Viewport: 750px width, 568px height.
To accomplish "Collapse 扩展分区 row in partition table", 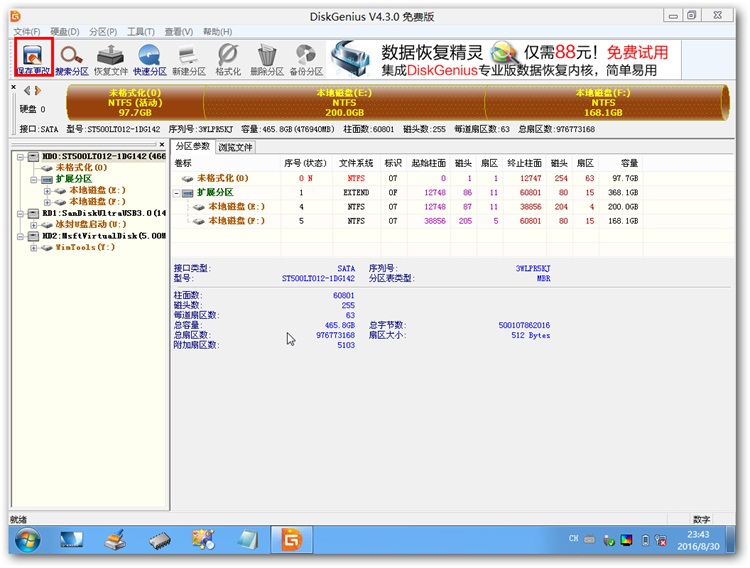I will [176, 193].
